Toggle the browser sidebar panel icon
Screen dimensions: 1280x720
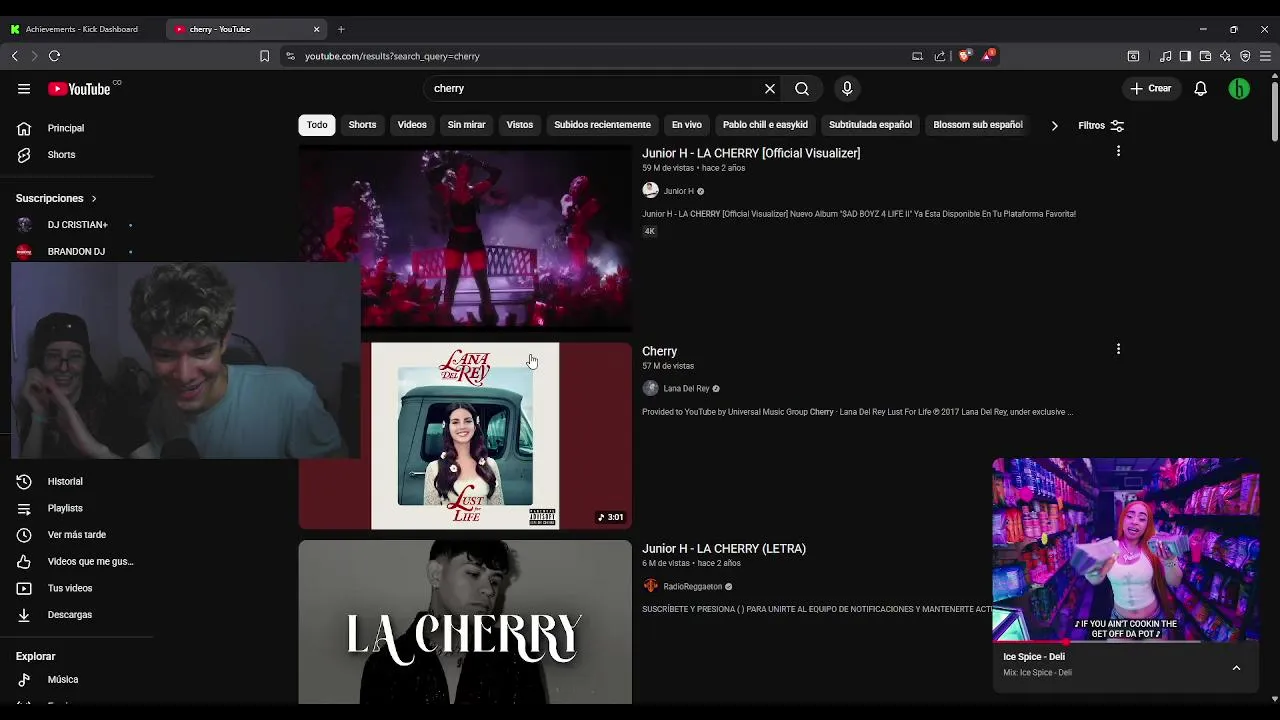[x=1185, y=56]
